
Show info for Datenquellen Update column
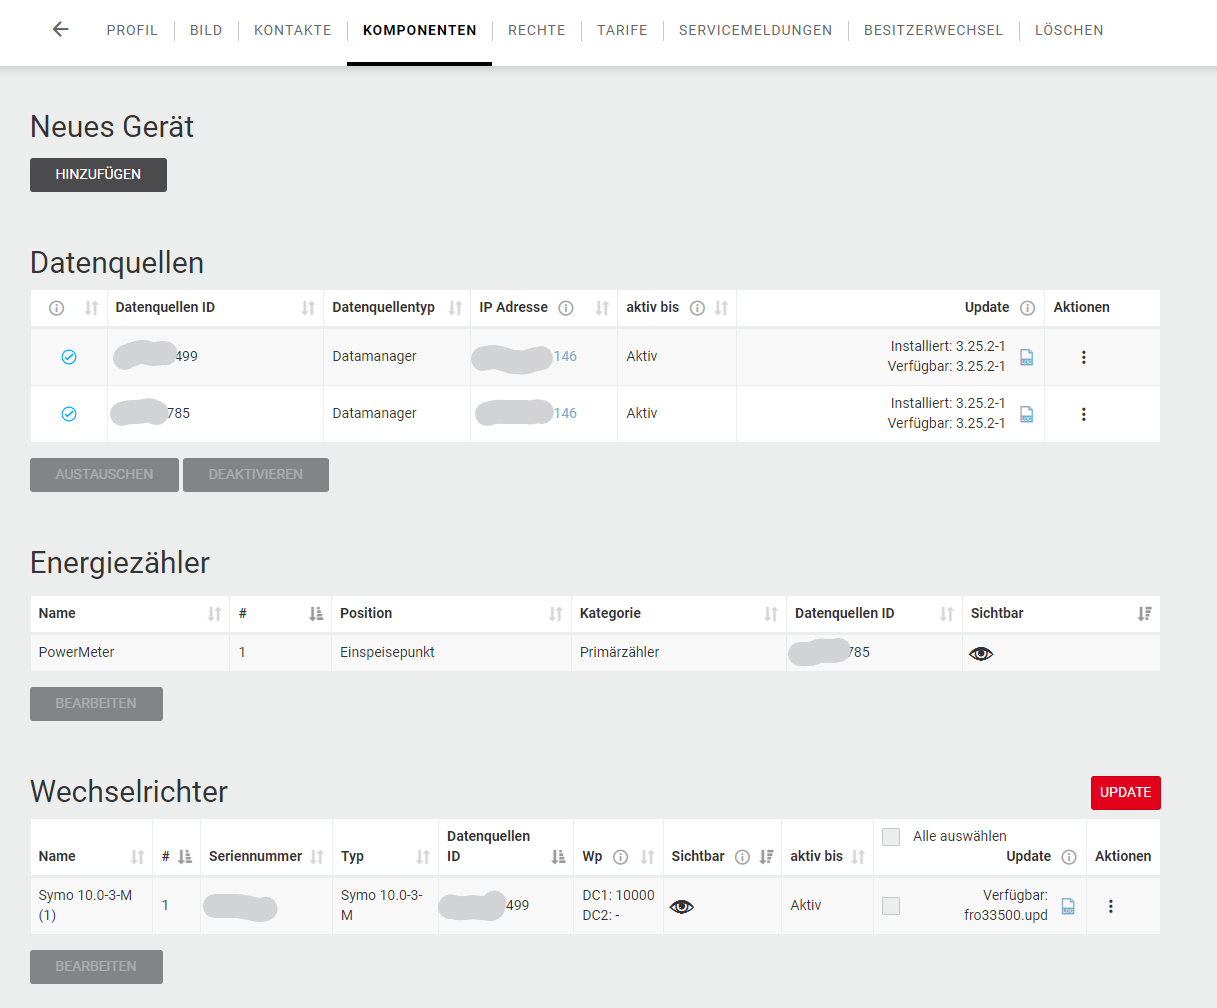coord(1027,308)
